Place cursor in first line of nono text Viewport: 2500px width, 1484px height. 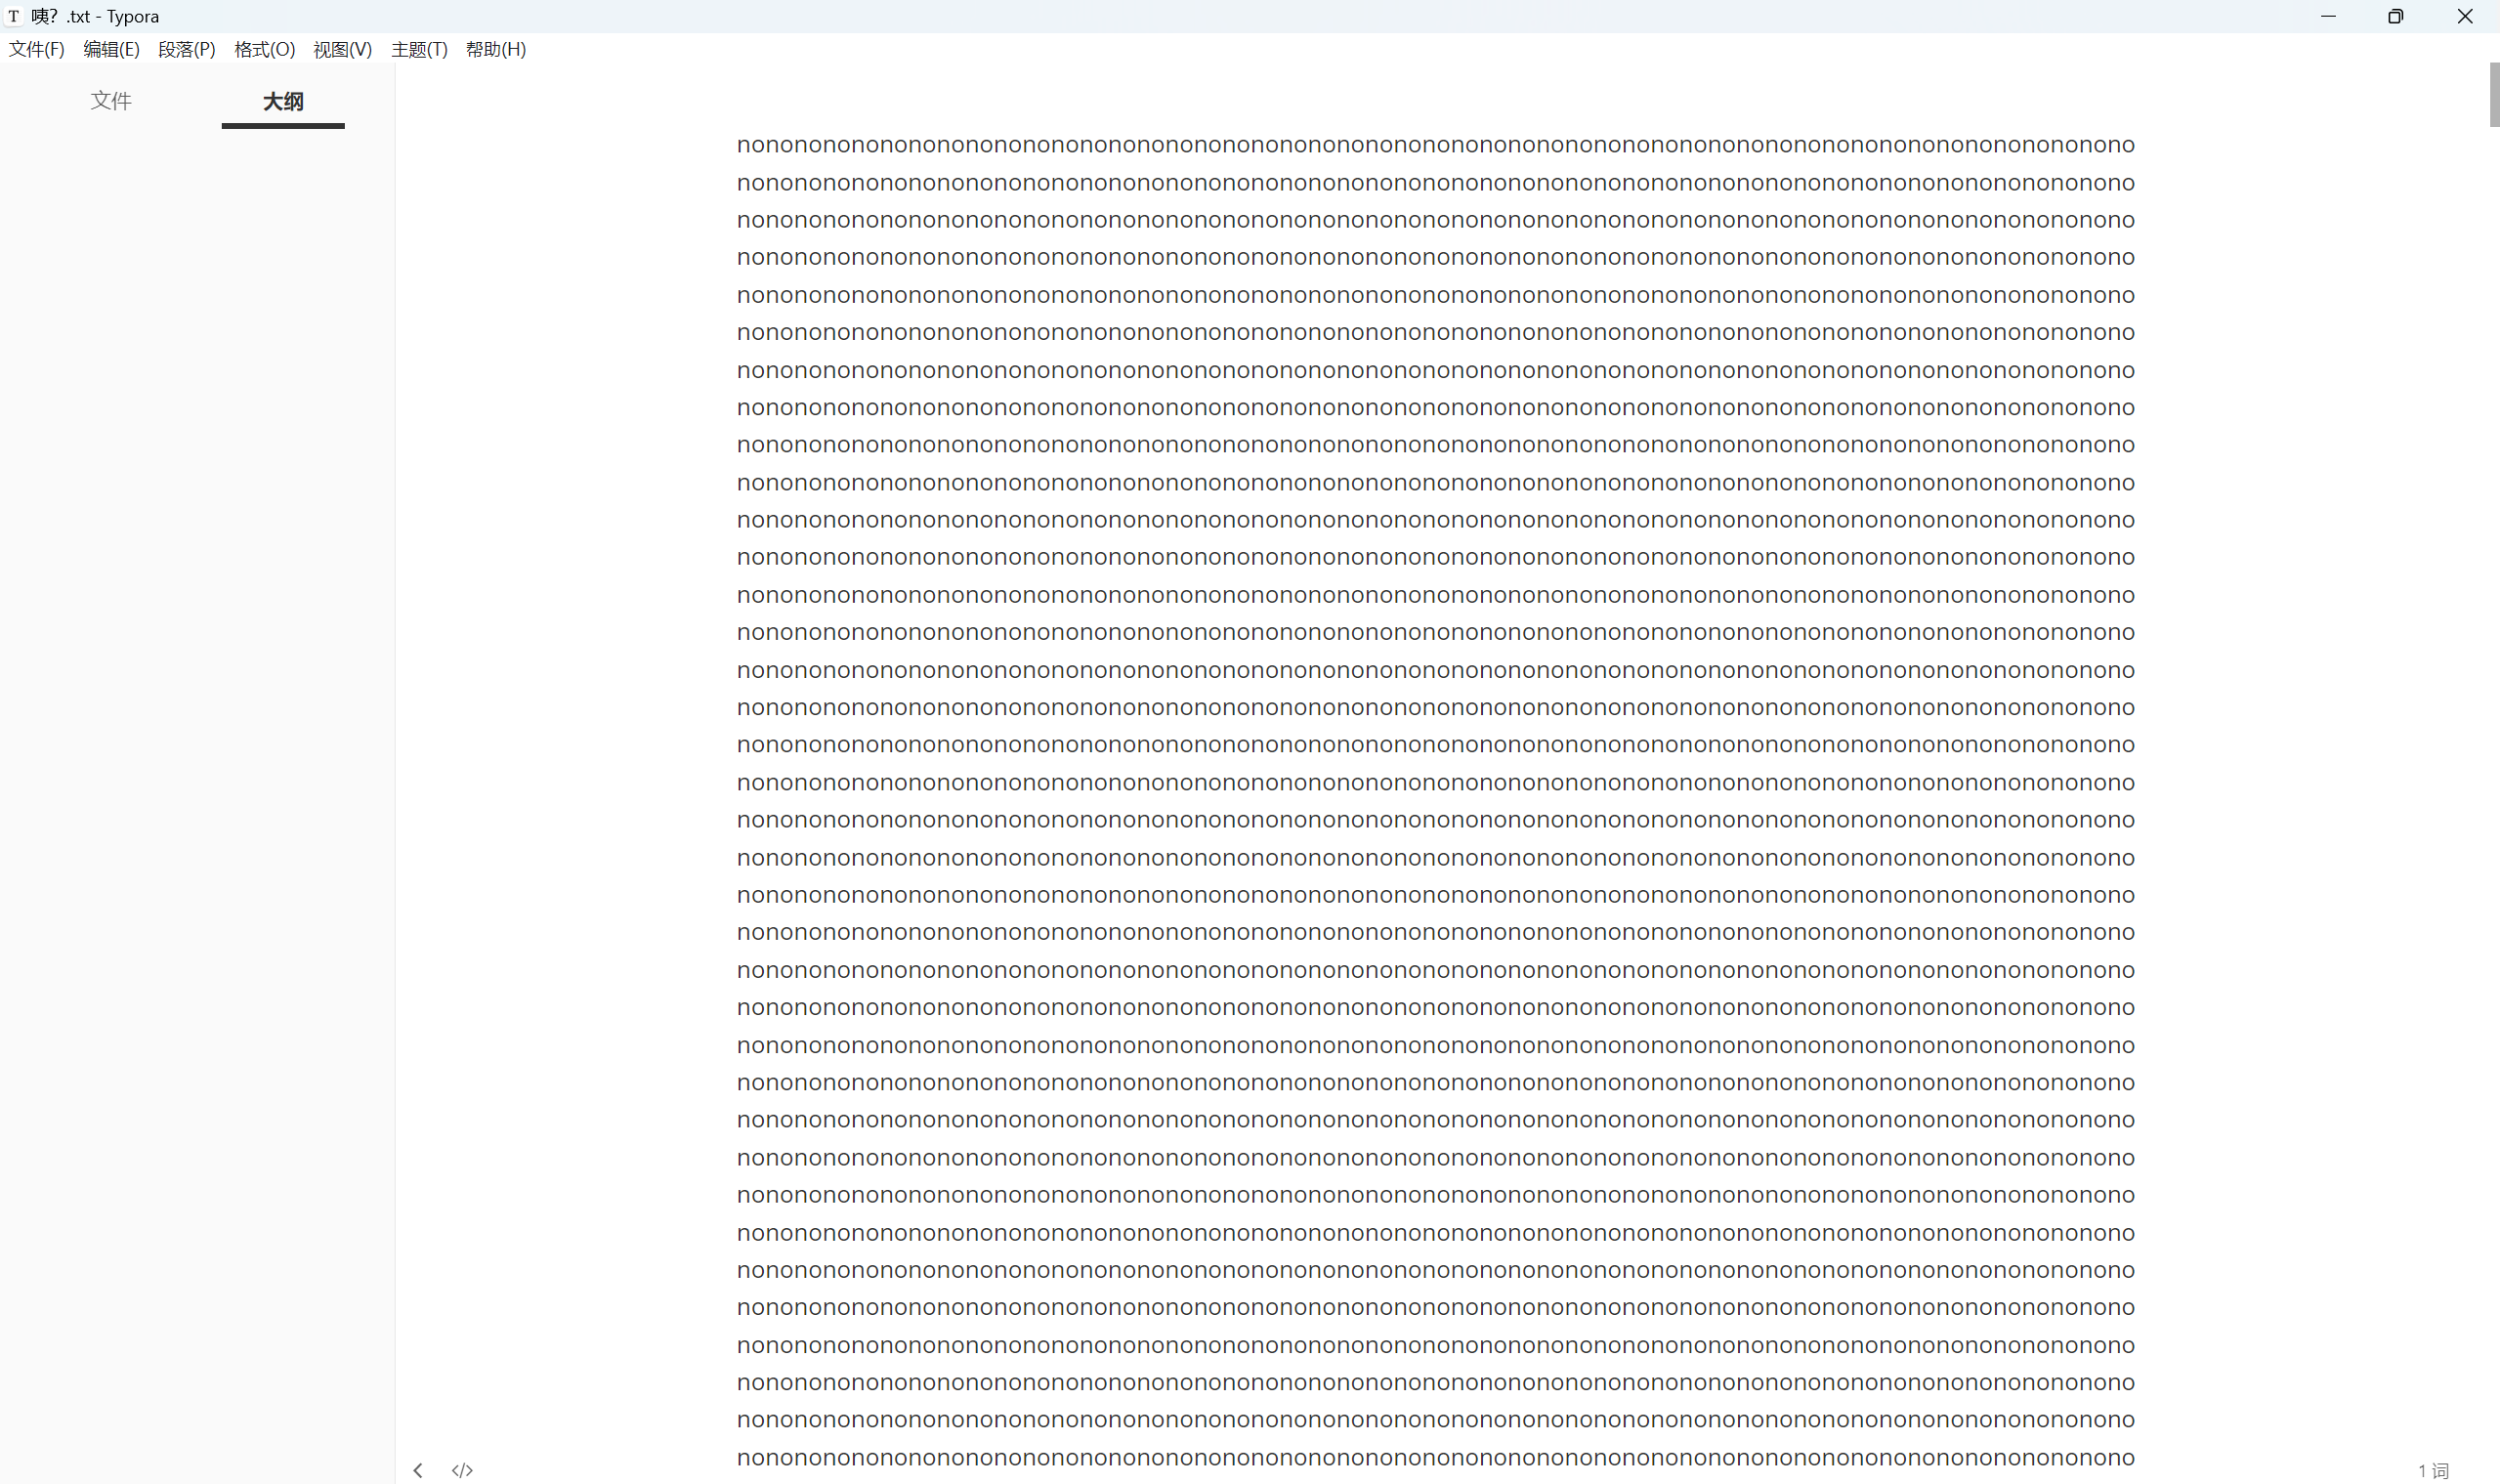(1436, 145)
